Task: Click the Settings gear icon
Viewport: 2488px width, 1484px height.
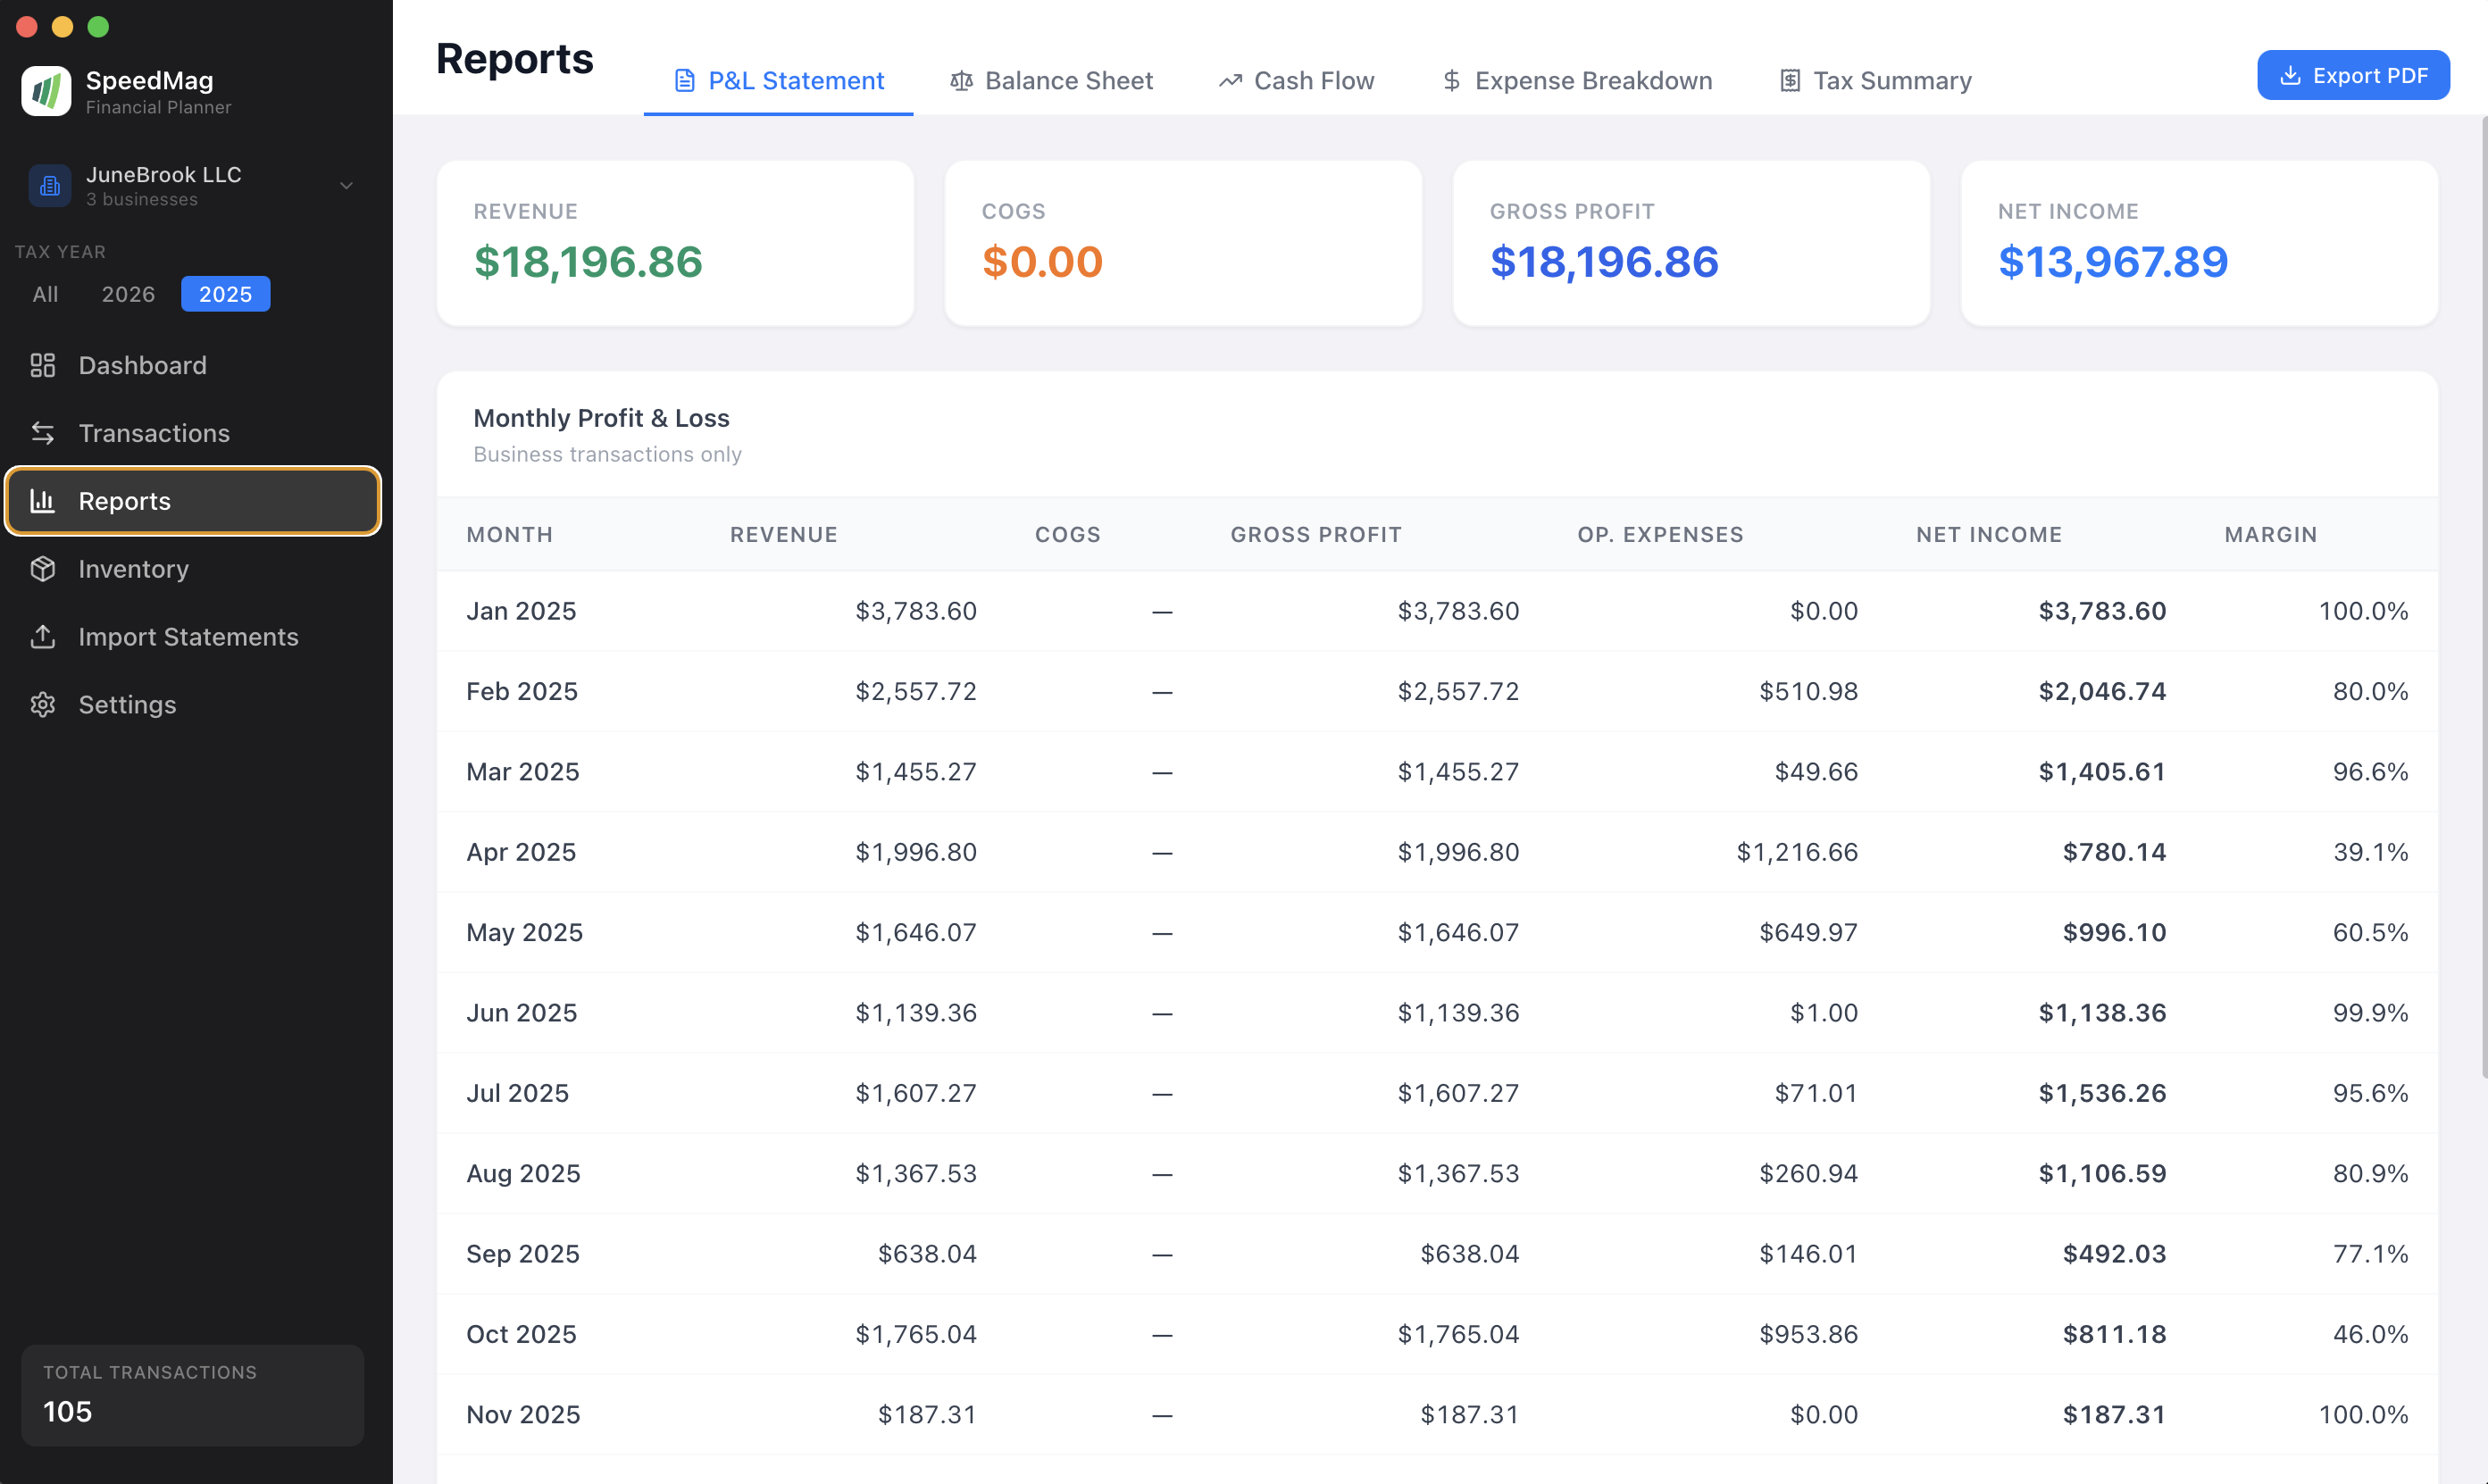Action: point(42,705)
